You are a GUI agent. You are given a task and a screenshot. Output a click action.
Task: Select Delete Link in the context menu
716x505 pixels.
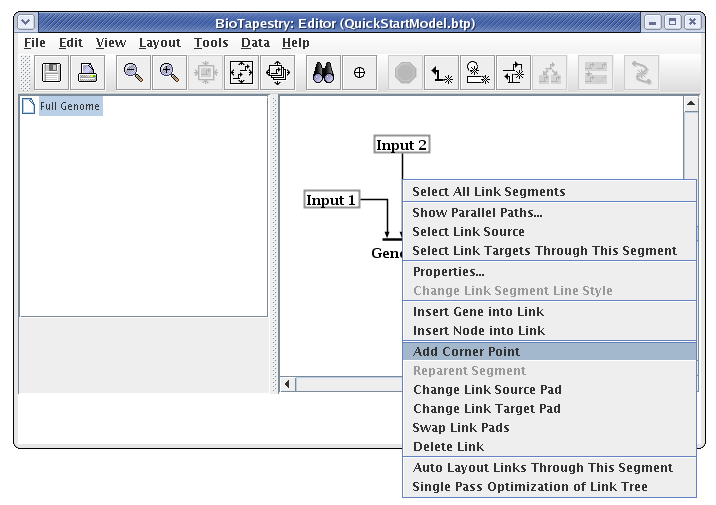pyautogui.click(x=448, y=447)
